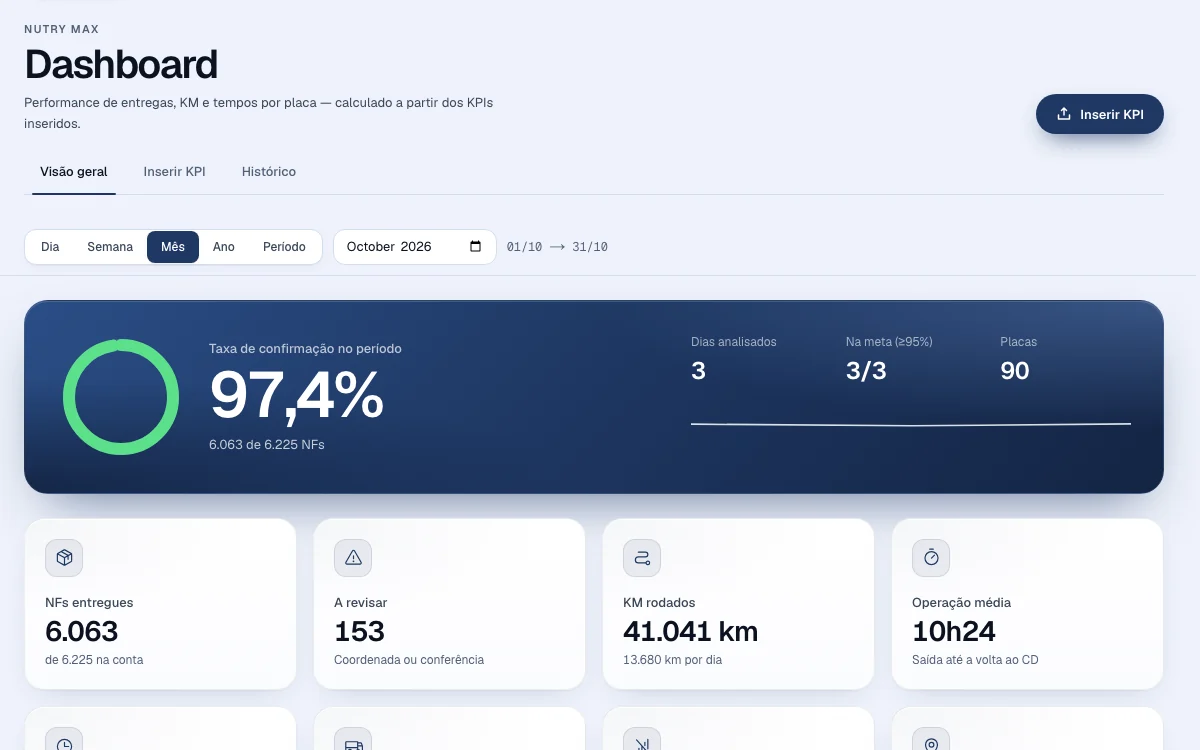The image size is (1200, 750).
Task: Select the Semana period filter
Action: pos(110,247)
